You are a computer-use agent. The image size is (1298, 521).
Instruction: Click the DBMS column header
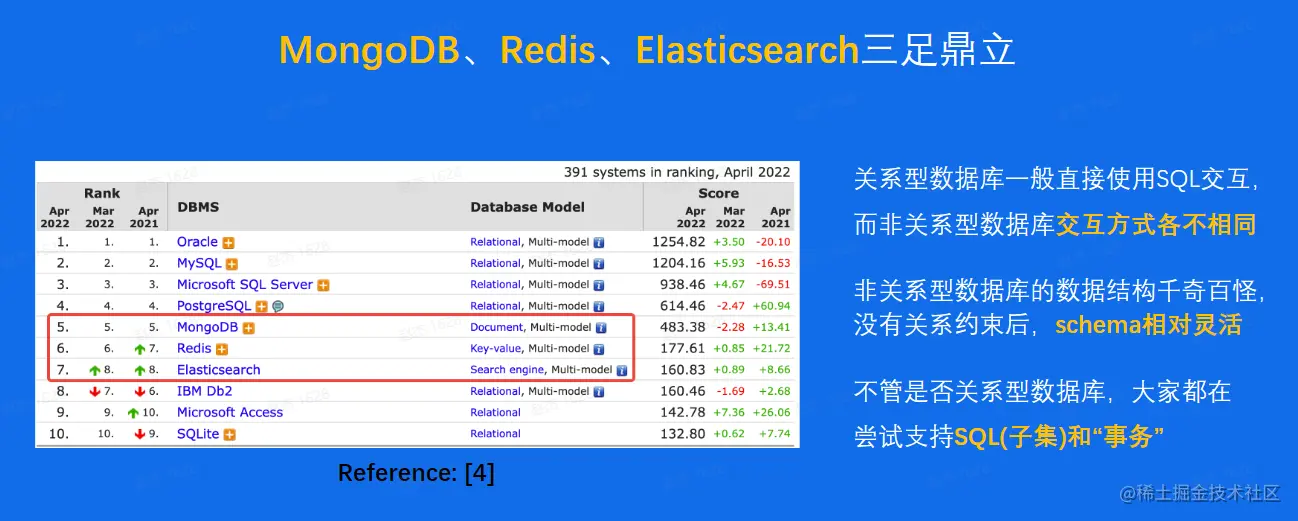click(x=198, y=207)
